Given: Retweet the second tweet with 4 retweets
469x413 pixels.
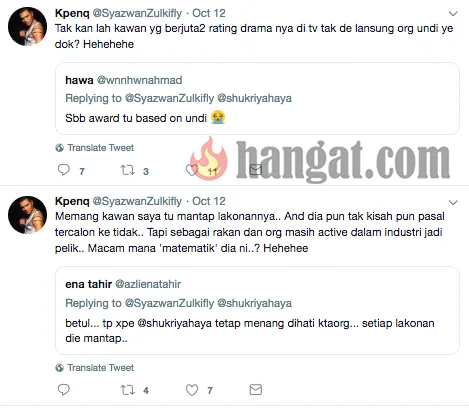Looking at the screenshot, I should coord(127,390).
